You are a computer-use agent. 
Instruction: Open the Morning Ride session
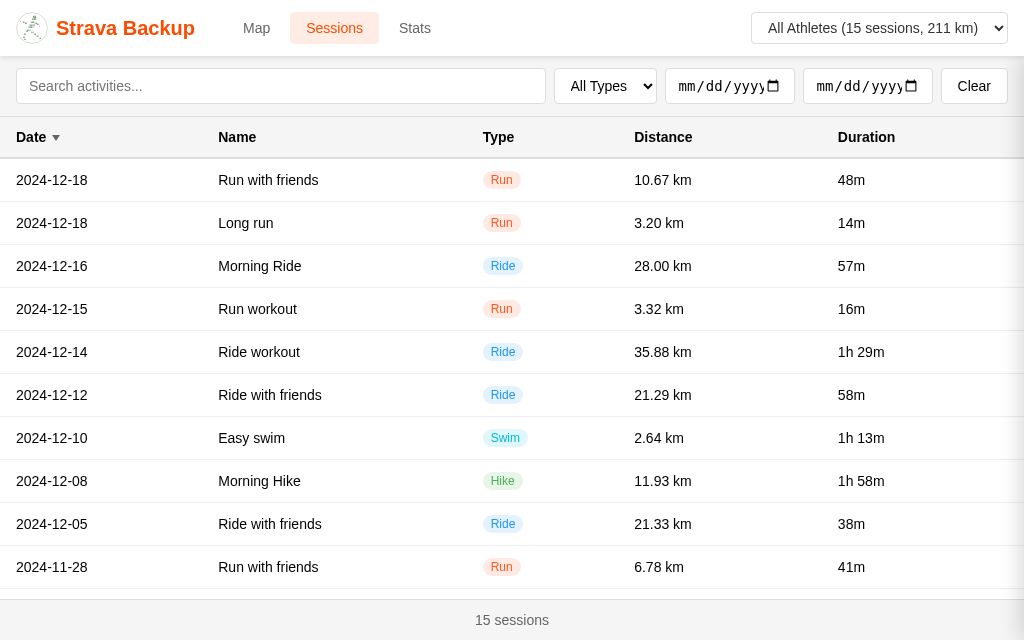tap(259, 266)
